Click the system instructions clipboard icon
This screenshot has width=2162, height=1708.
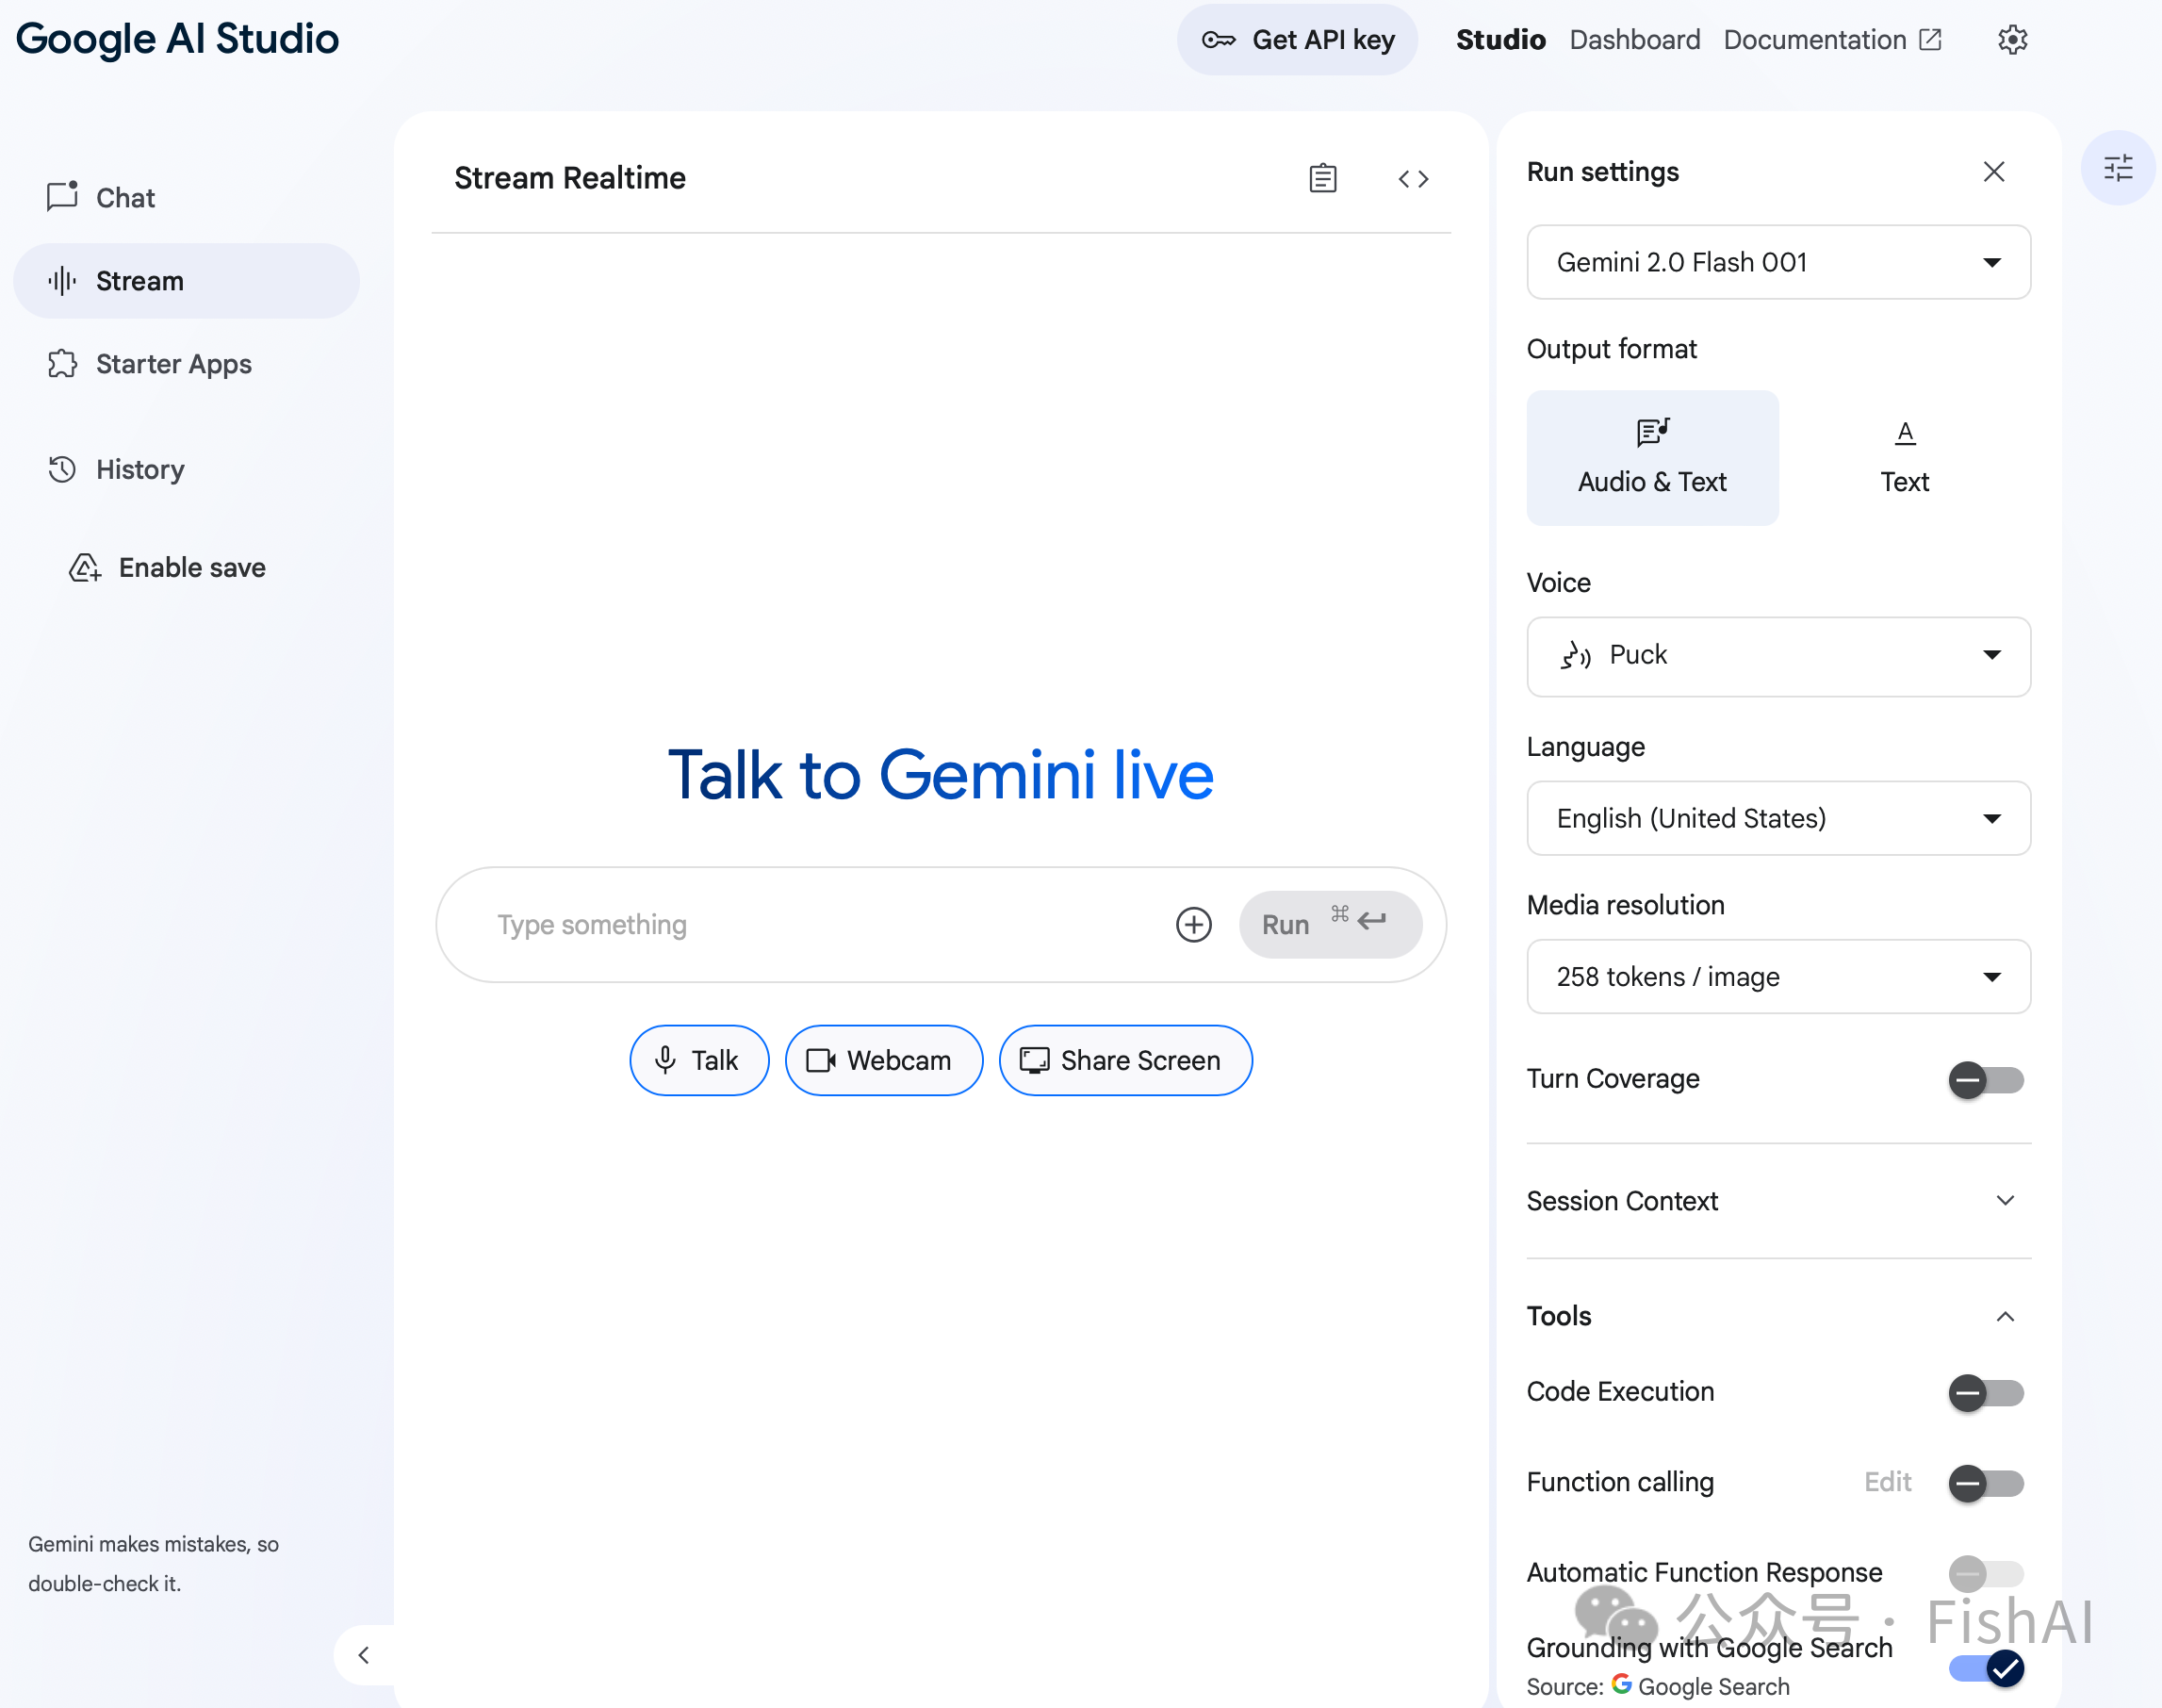coord(1323,178)
